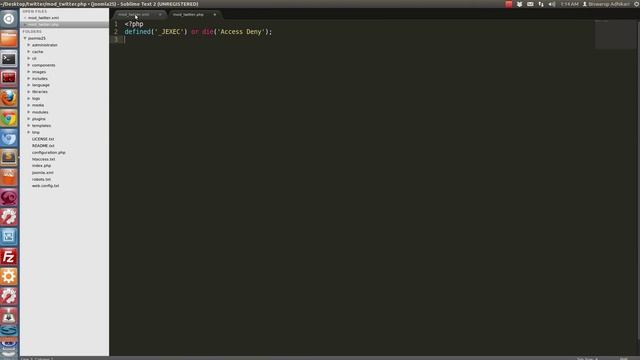Expand the tmp folder
The height and width of the screenshot is (360, 640).
pyautogui.click(x=29, y=132)
